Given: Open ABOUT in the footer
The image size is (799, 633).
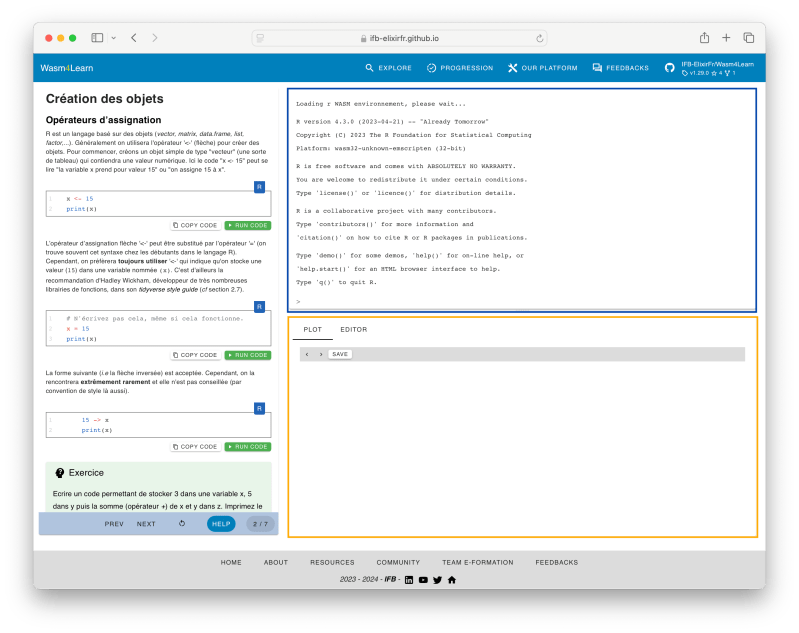Looking at the screenshot, I should point(276,563).
